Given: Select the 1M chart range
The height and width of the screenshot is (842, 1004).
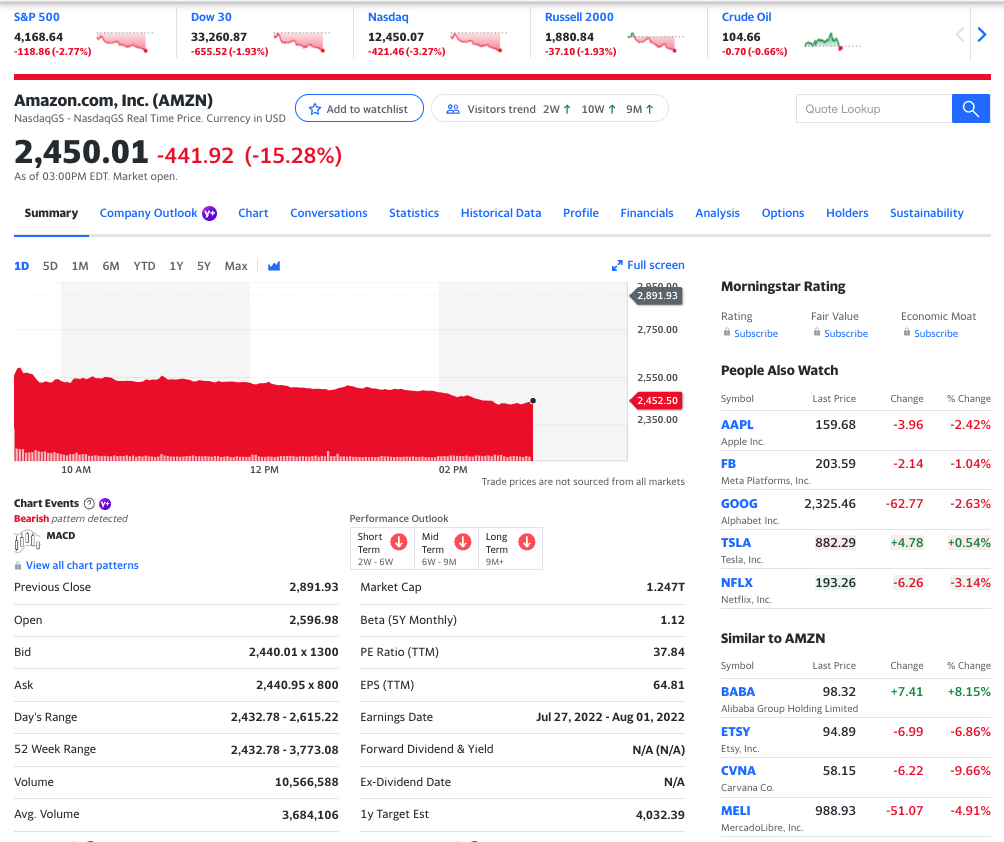Looking at the screenshot, I should pos(80,266).
